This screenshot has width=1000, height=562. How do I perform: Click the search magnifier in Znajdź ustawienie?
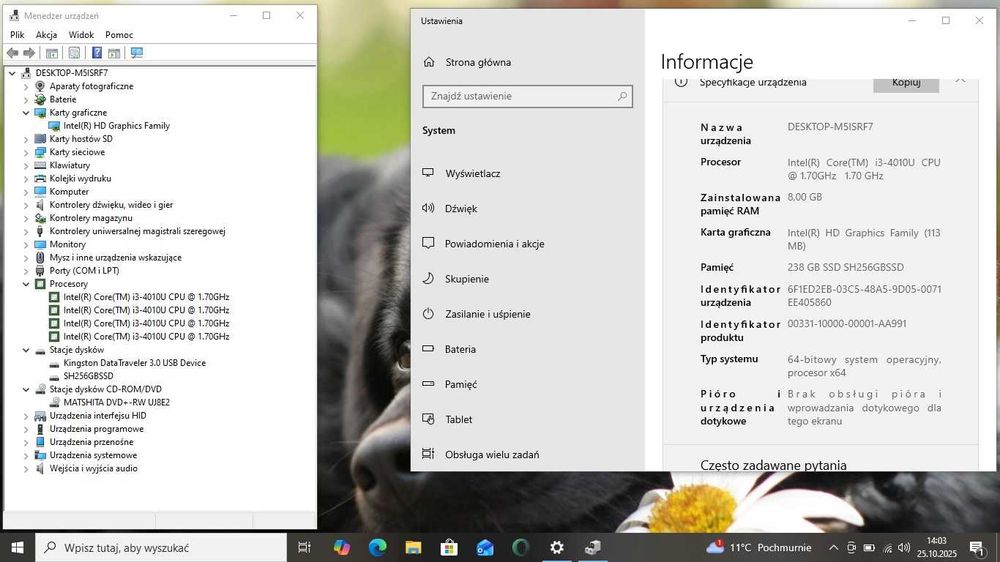622,96
